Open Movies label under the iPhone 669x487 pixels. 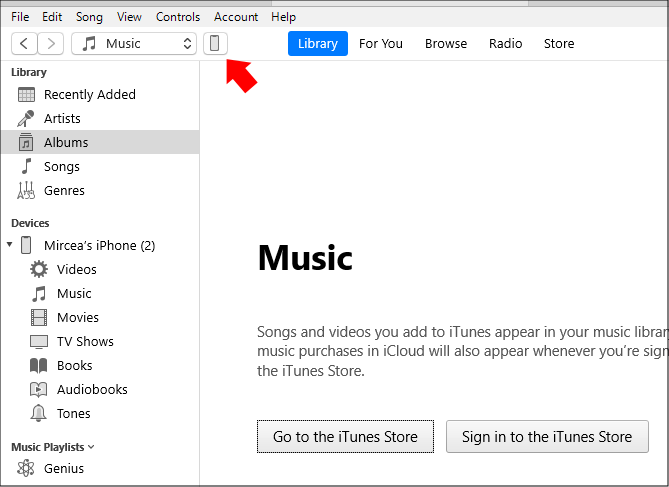[x=78, y=318]
